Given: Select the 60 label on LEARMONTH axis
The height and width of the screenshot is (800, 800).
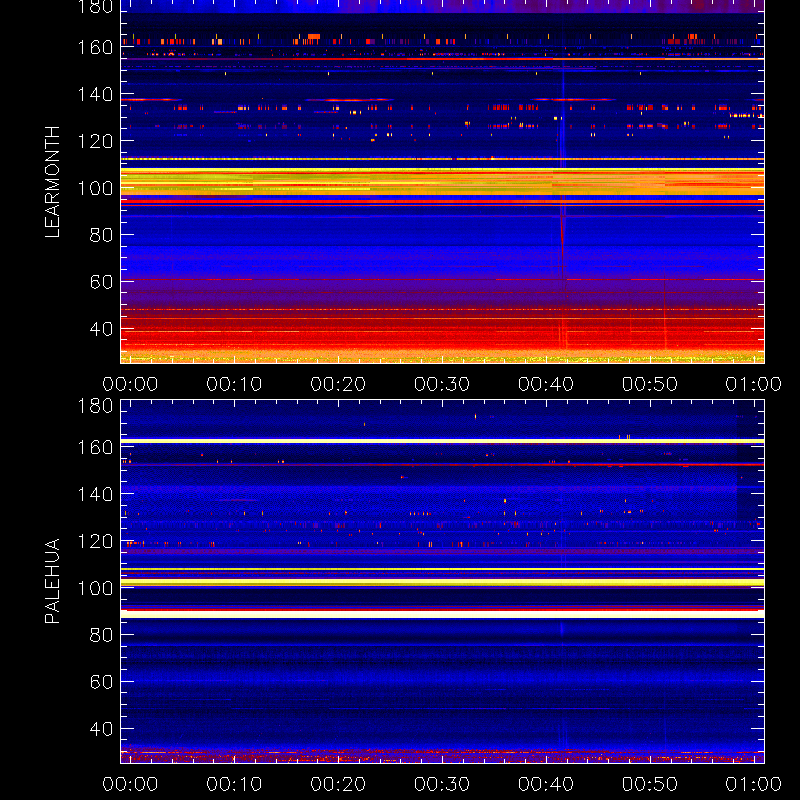Looking at the screenshot, I should [x=102, y=282].
